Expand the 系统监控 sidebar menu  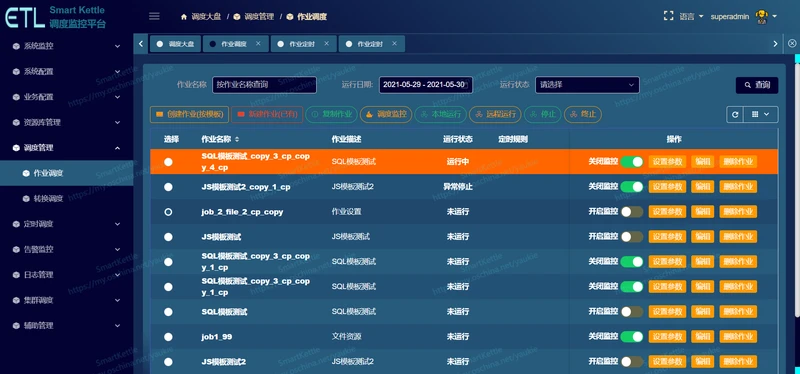click(x=67, y=46)
